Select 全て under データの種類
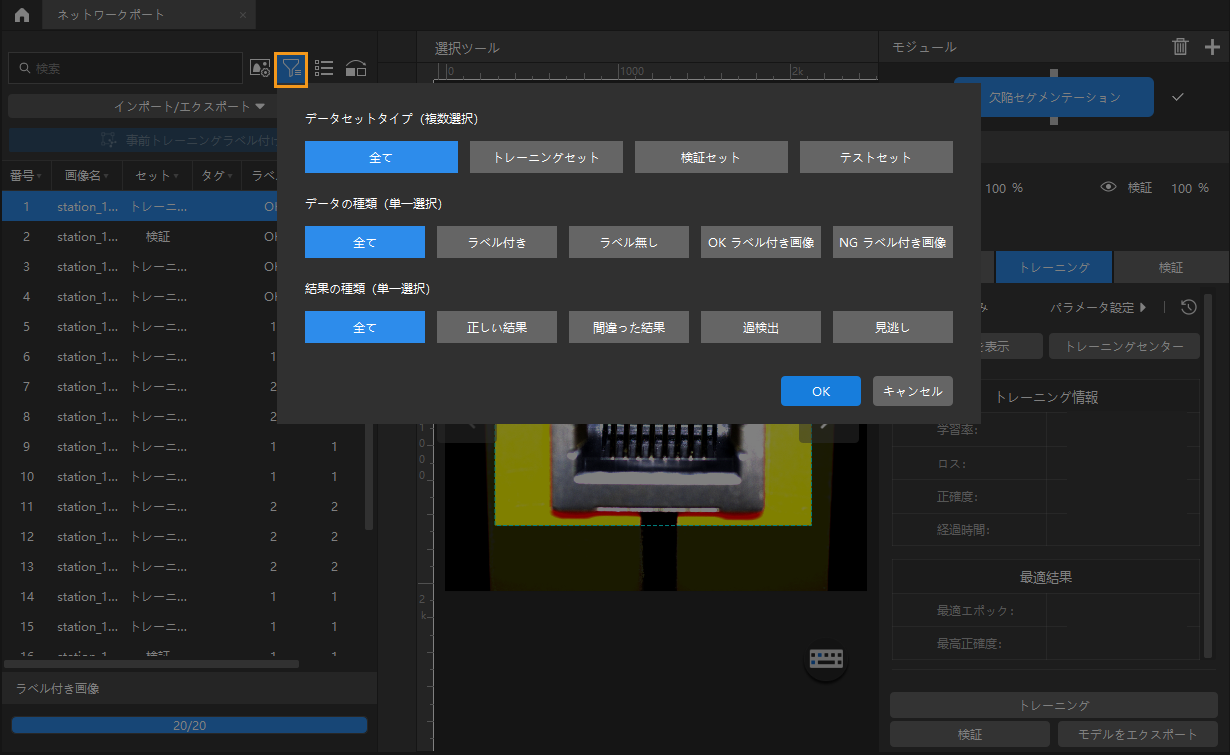1230x755 pixels. coord(365,242)
